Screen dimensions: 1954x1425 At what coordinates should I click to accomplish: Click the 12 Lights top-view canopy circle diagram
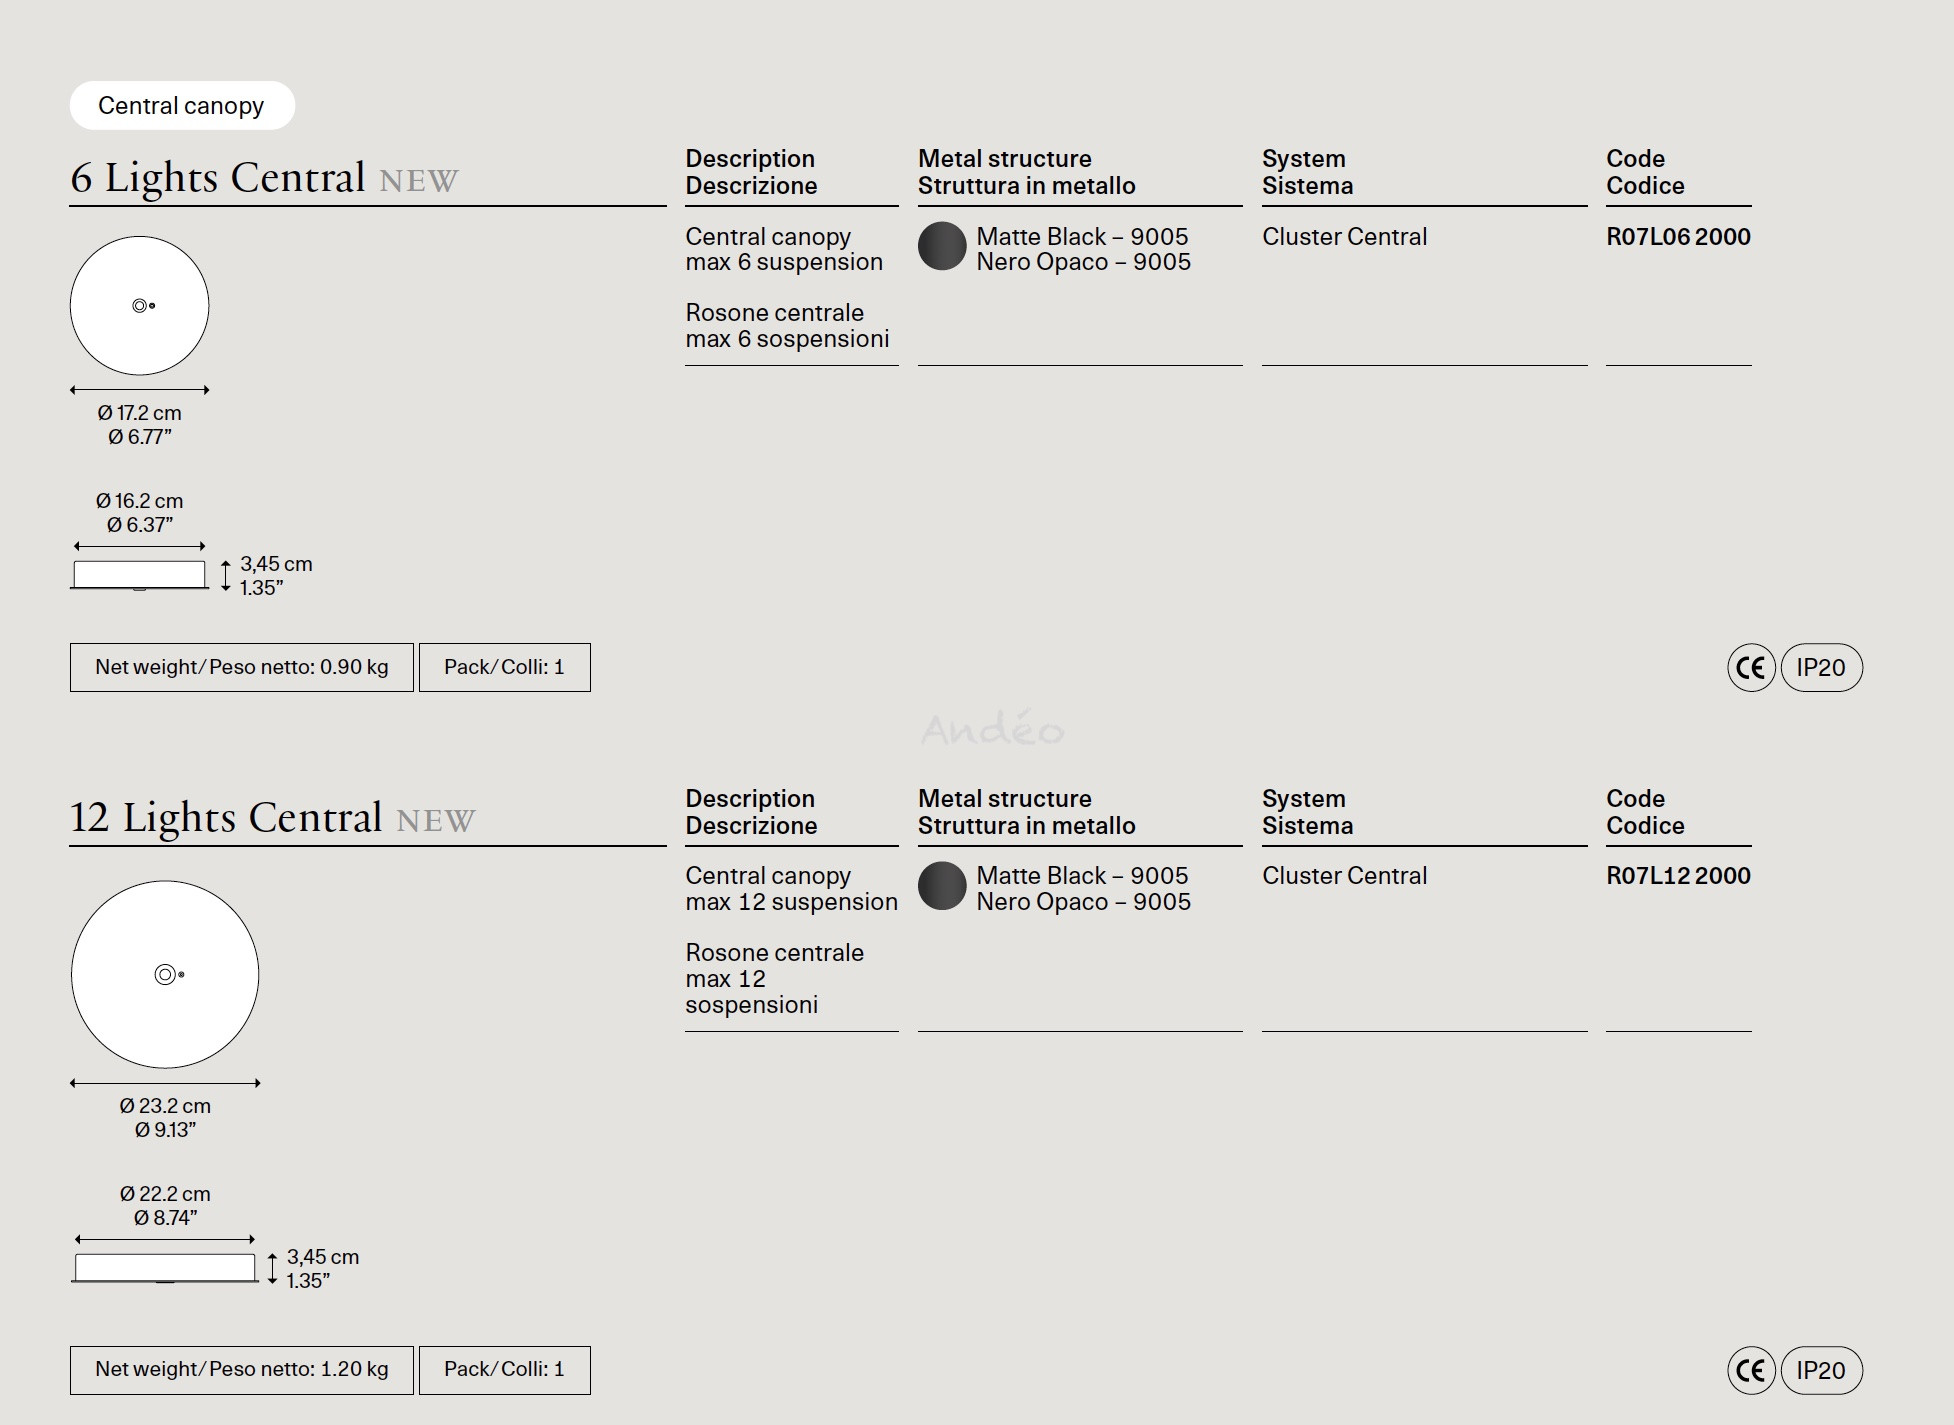pos(165,975)
